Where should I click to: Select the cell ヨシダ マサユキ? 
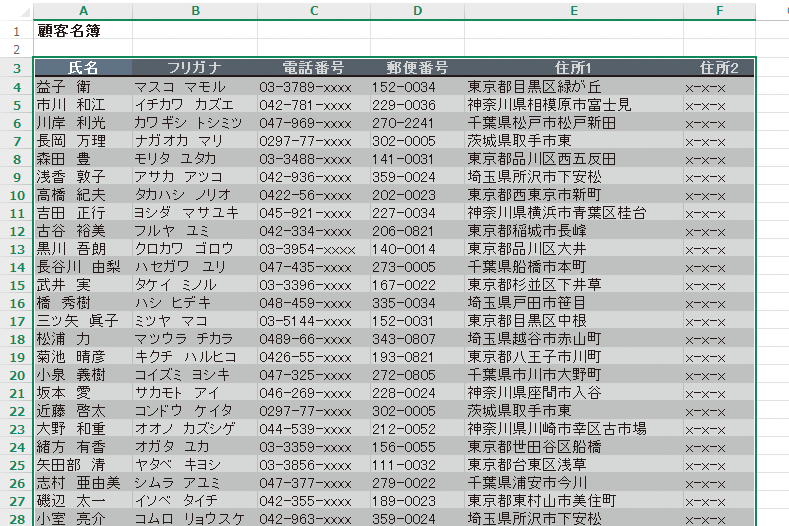pos(195,213)
